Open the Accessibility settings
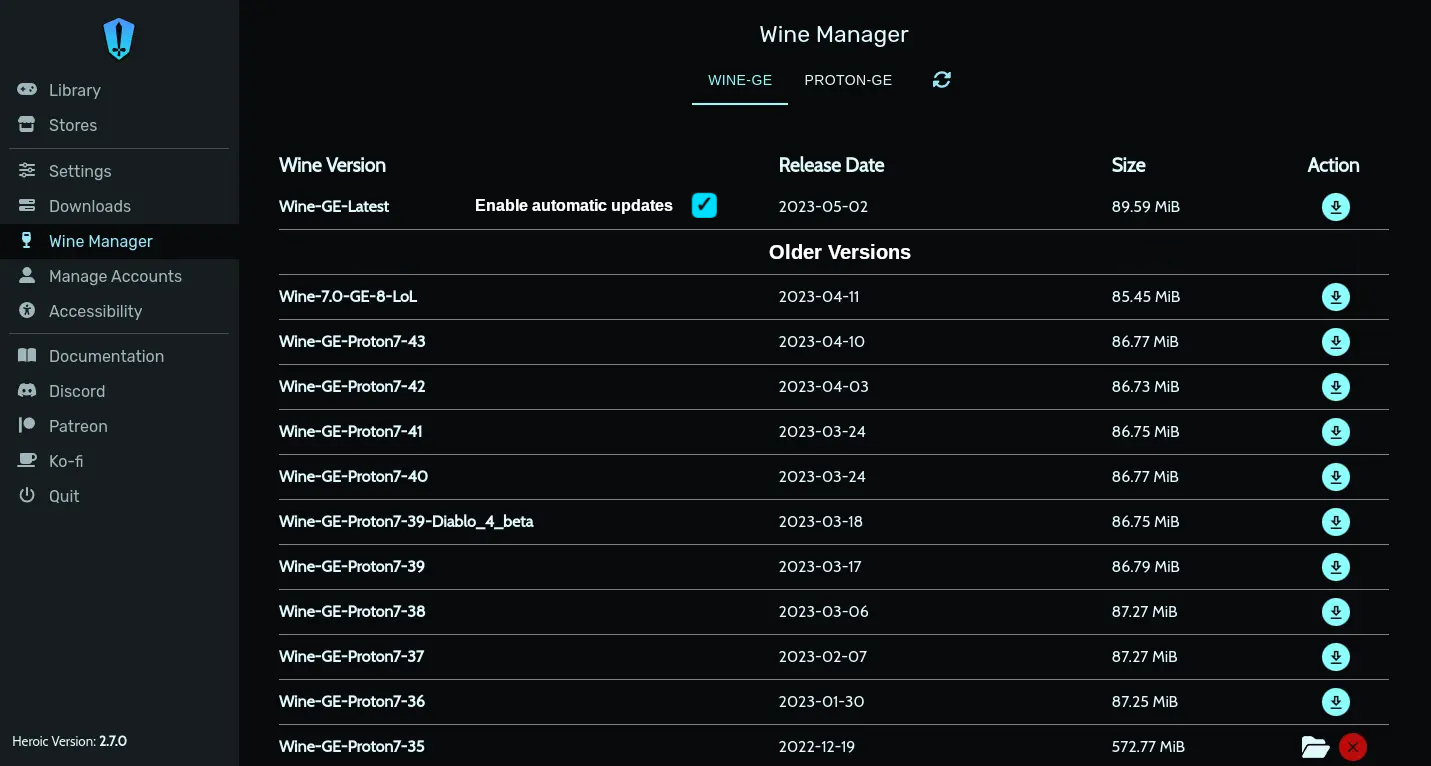1431x766 pixels. click(94, 311)
